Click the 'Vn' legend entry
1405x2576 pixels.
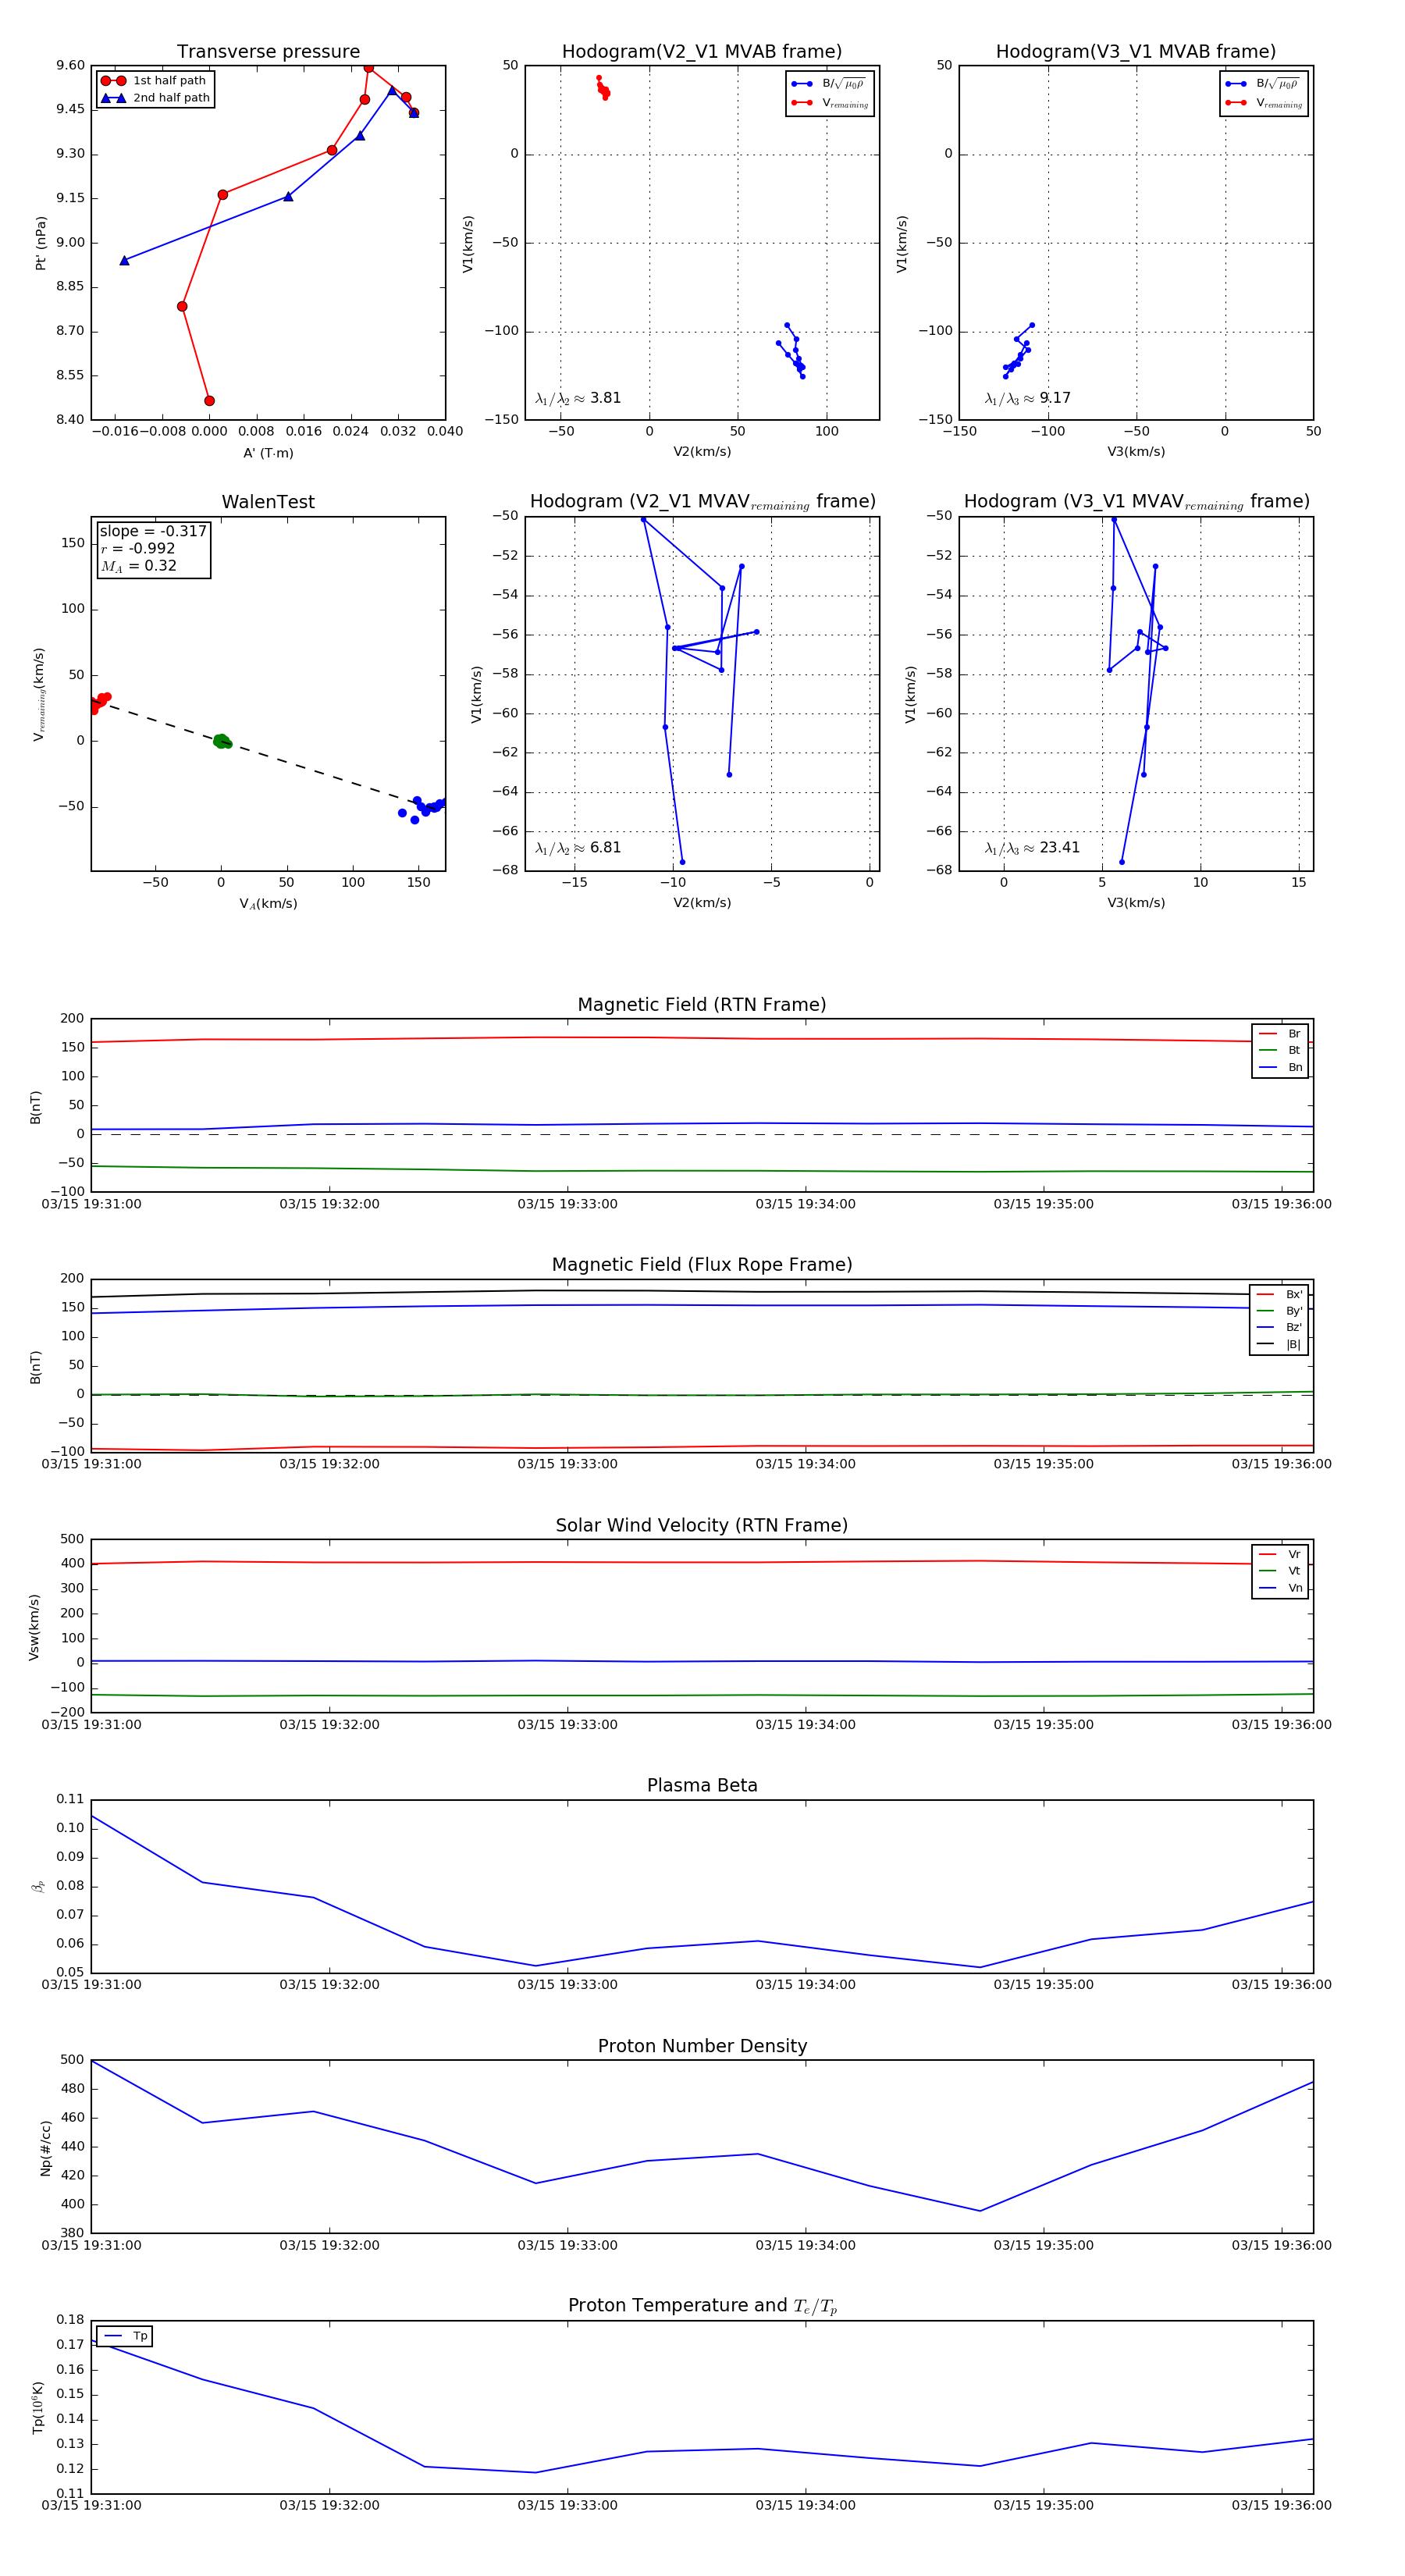pos(1281,1588)
